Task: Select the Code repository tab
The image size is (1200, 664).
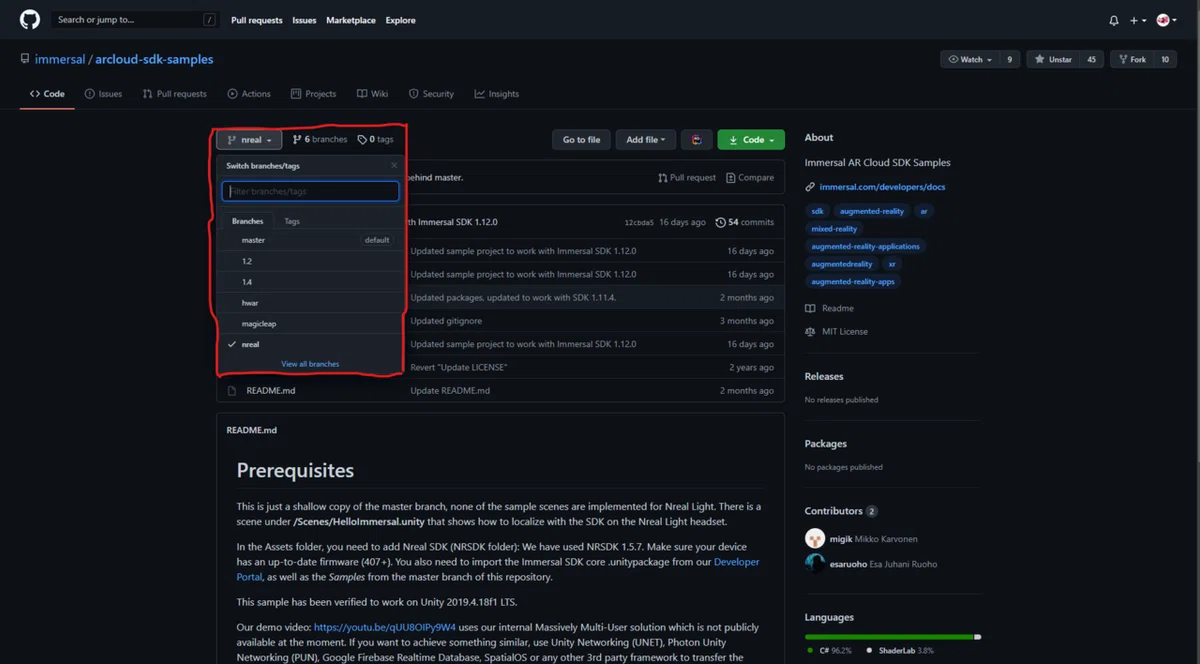Action: click(x=47, y=94)
